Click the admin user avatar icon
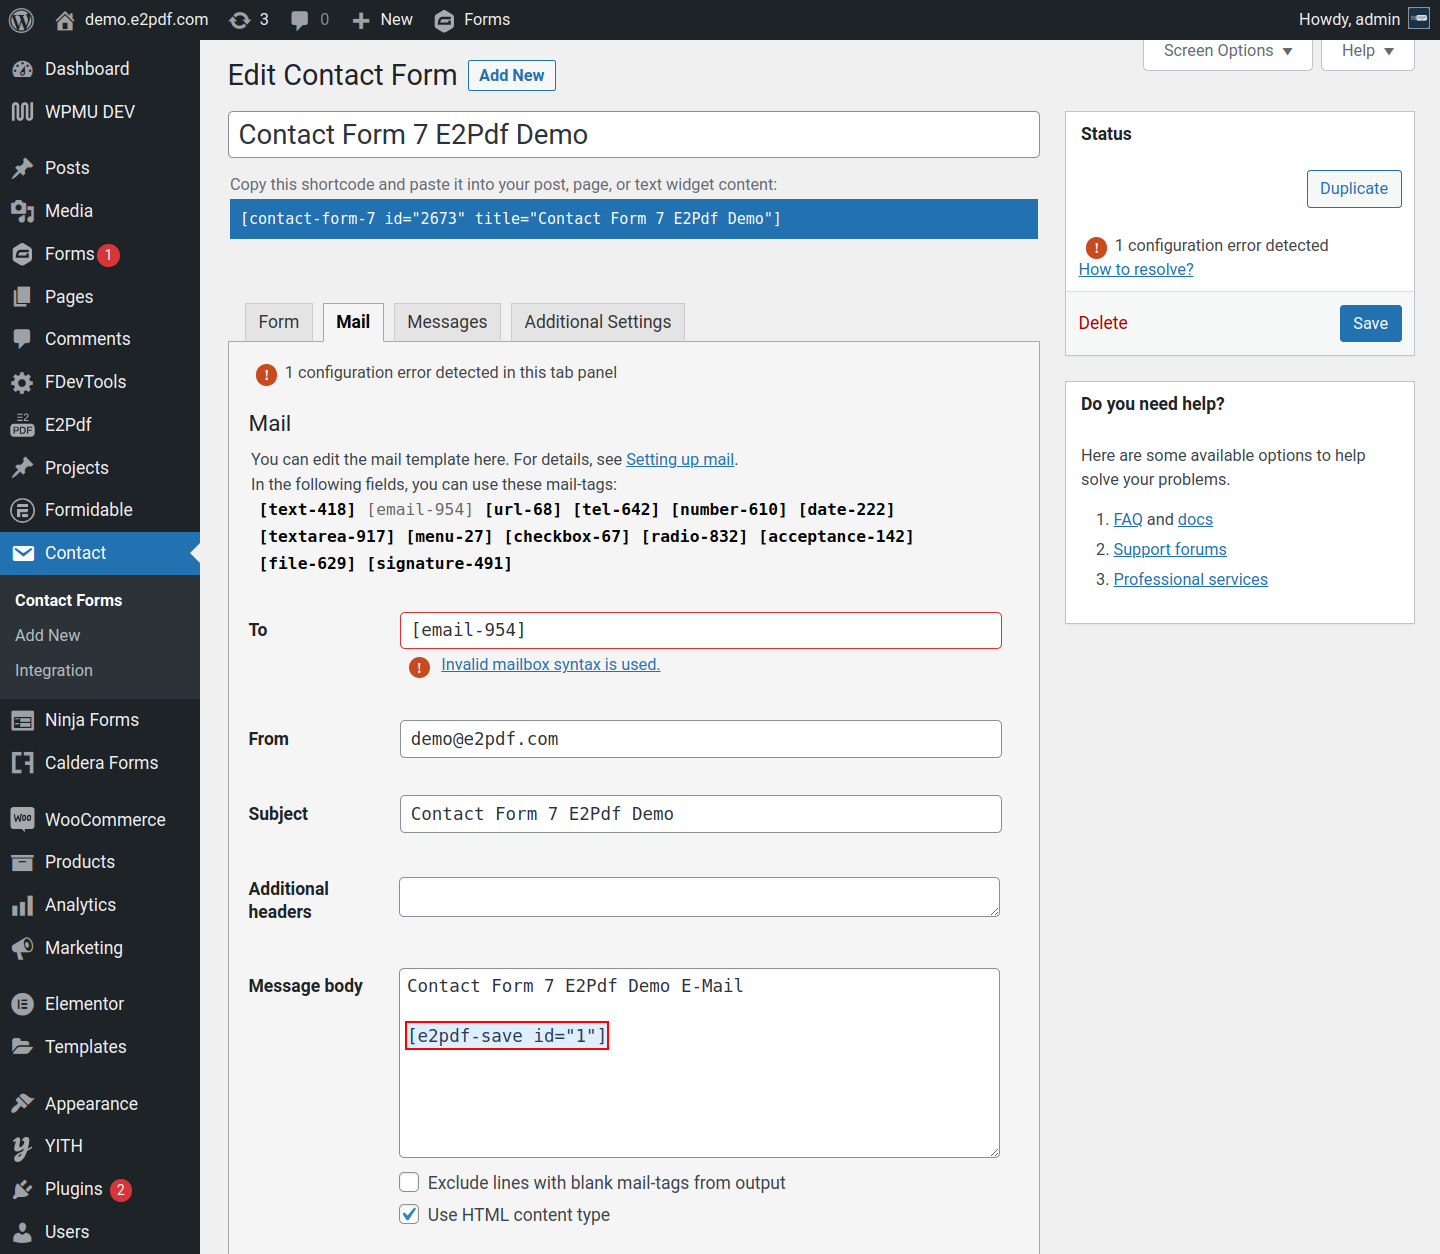This screenshot has width=1440, height=1254. coord(1418,19)
